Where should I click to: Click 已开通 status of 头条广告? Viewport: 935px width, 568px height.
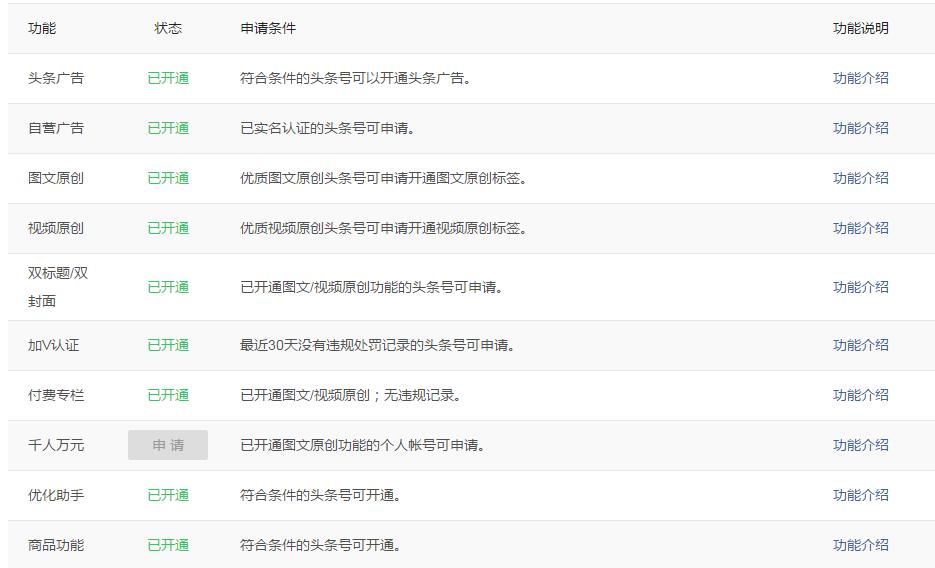pos(168,78)
